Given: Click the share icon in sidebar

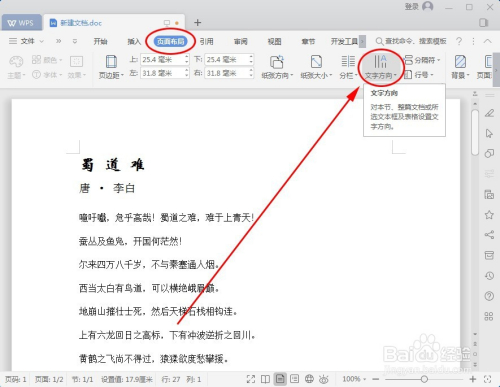Looking at the screenshot, I should click(x=489, y=235).
